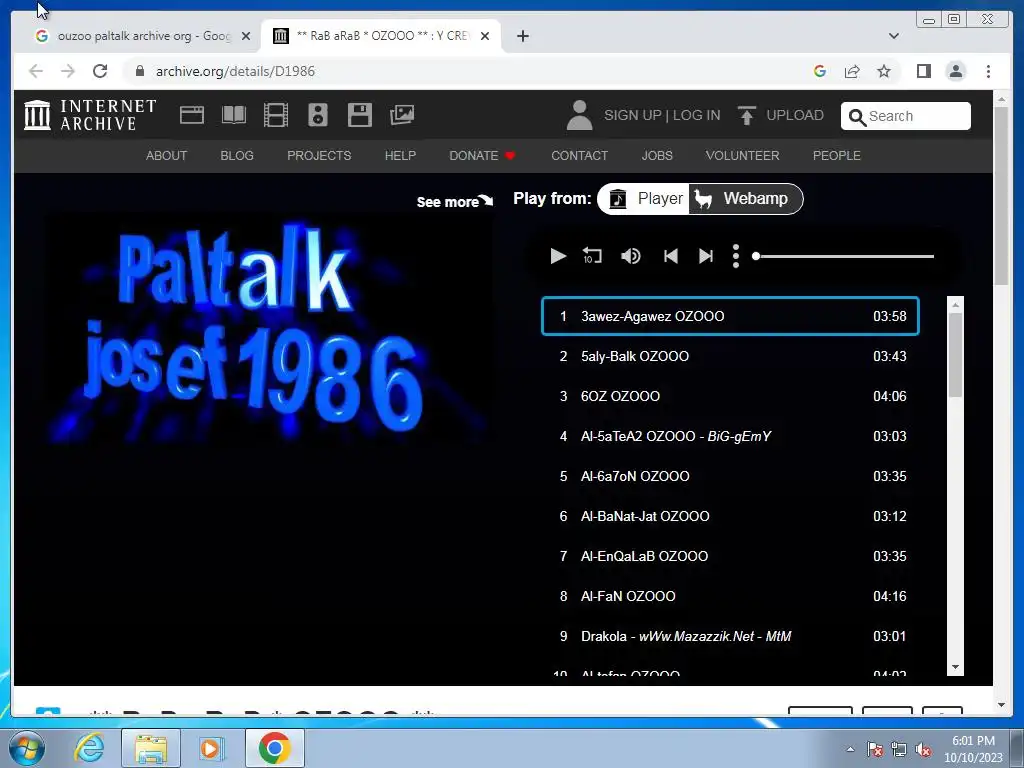This screenshot has width=1024, height=768.
Task: Click the user avatar icon
Action: pyautogui.click(x=579, y=115)
